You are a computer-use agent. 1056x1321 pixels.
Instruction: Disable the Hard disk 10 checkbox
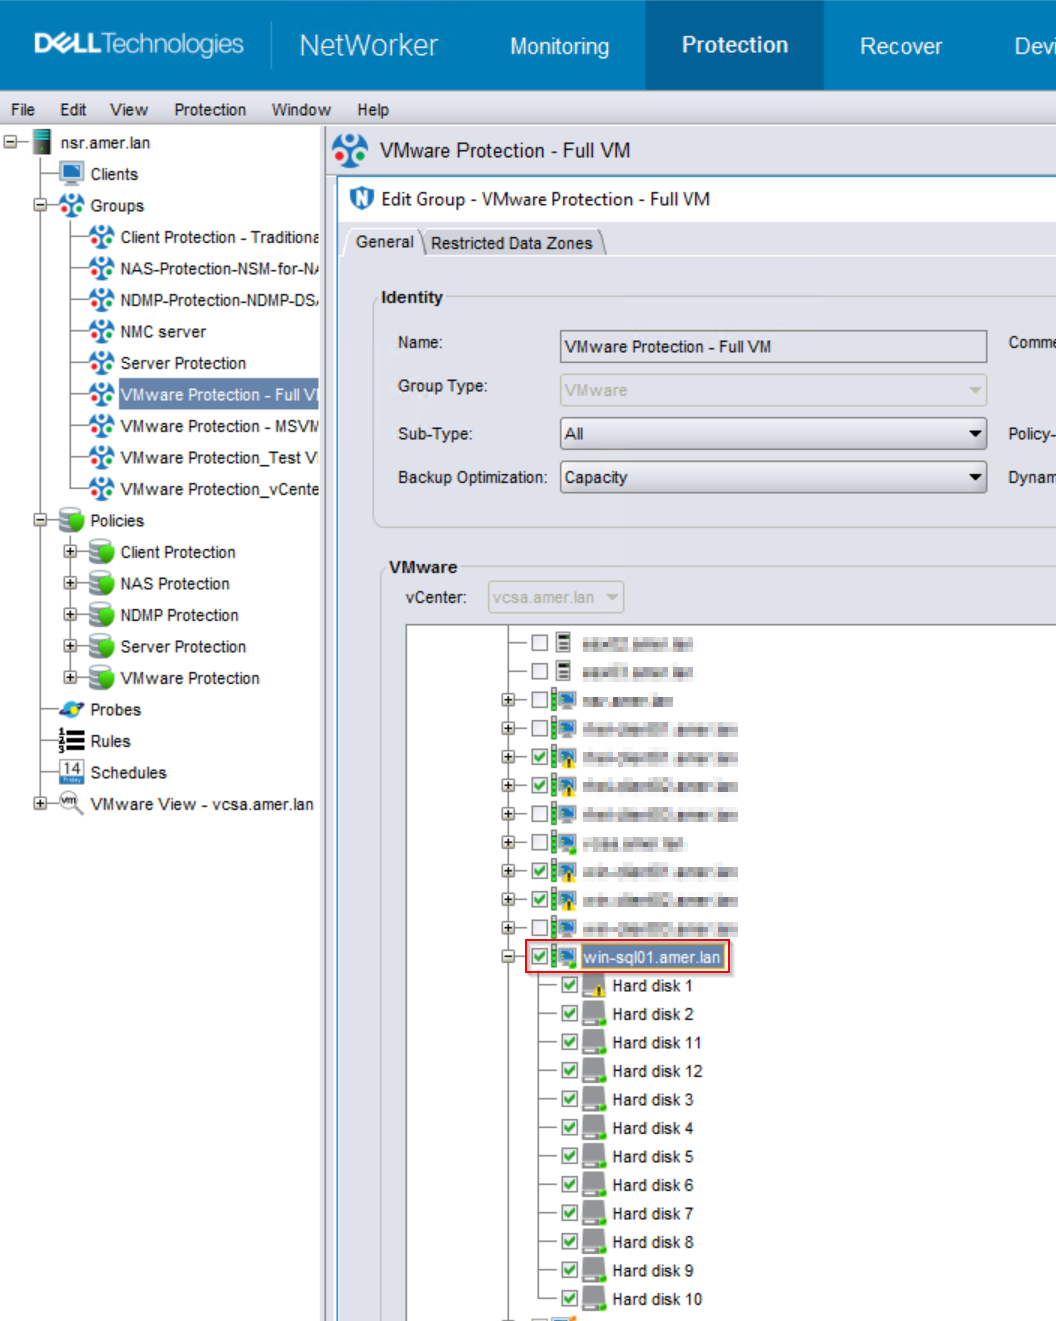pyautogui.click(x=569, y=1298)
